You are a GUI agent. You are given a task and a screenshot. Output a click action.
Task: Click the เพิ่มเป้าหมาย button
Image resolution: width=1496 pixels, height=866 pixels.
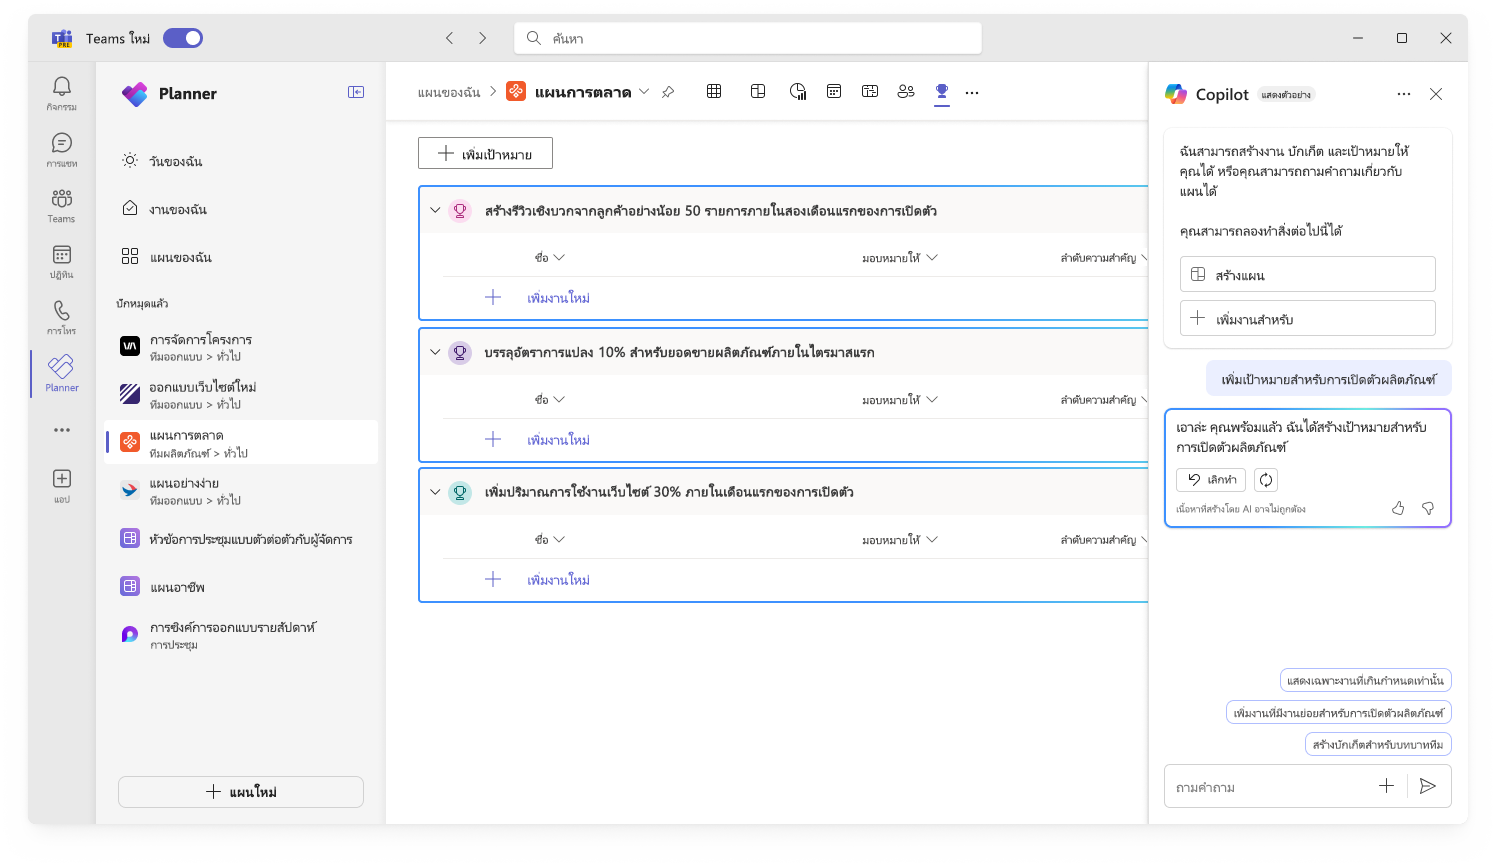tap(485, 153)
